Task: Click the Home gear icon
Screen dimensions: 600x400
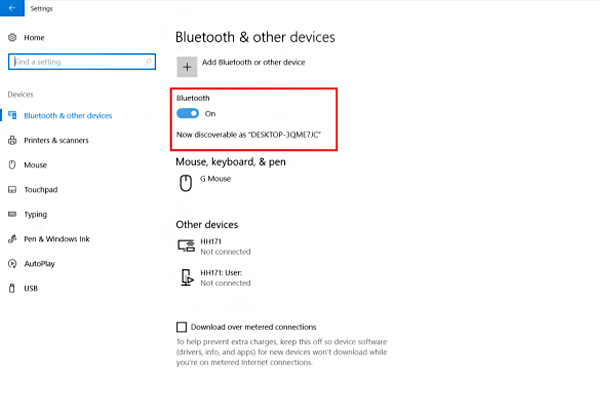Action: (12, 38)
